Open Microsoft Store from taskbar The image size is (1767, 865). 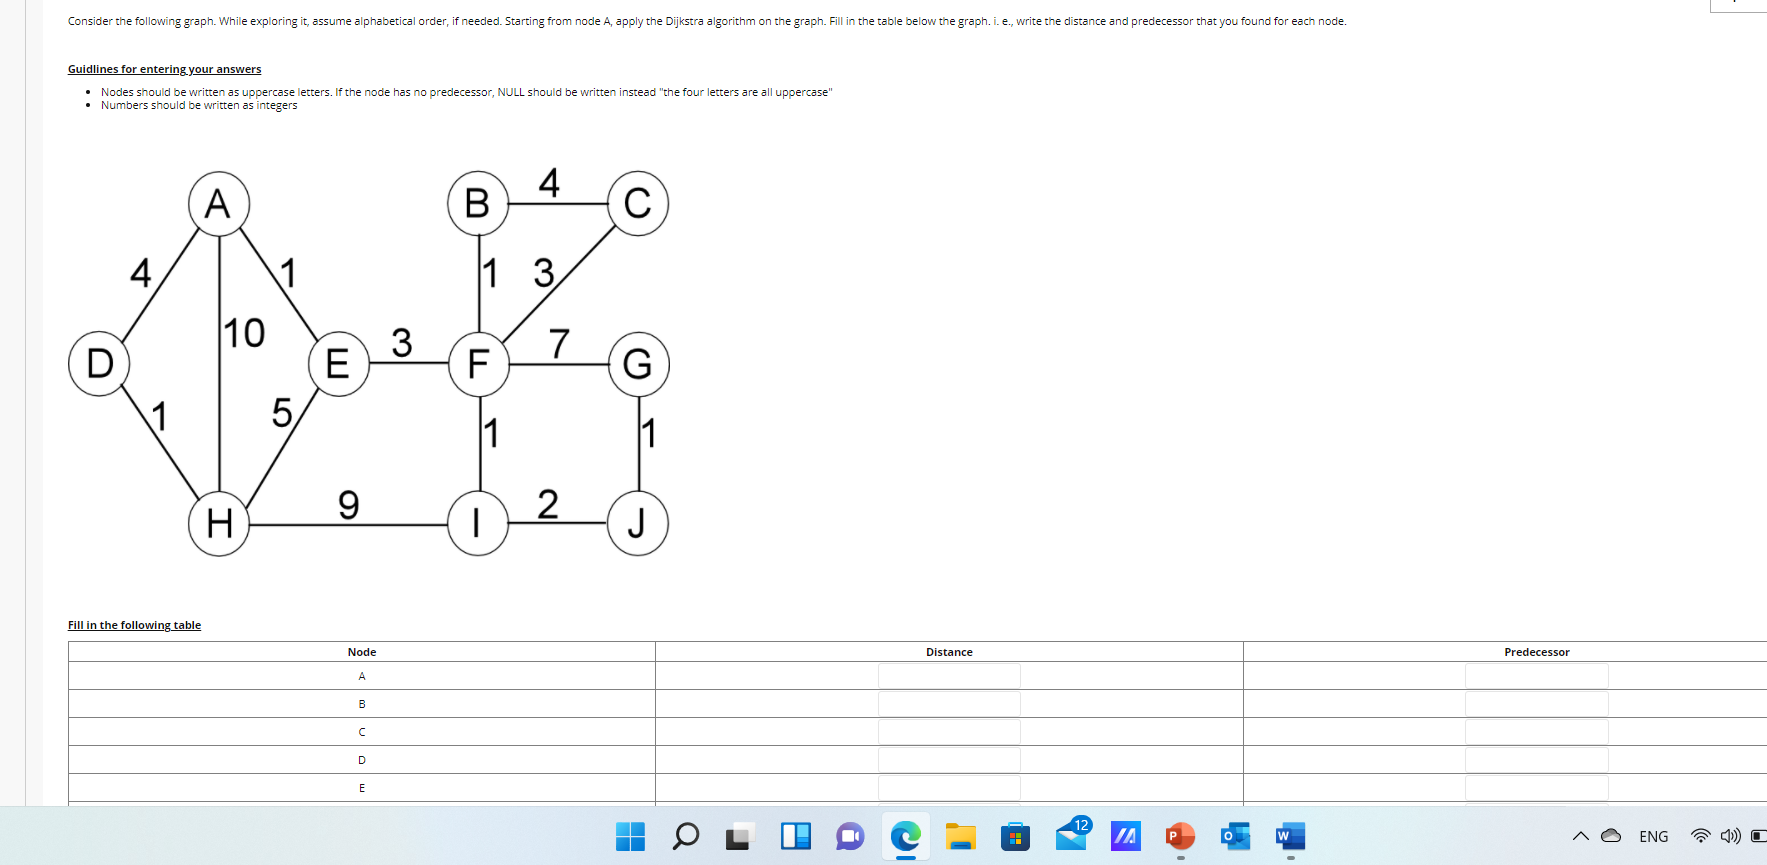[1015, 836]
